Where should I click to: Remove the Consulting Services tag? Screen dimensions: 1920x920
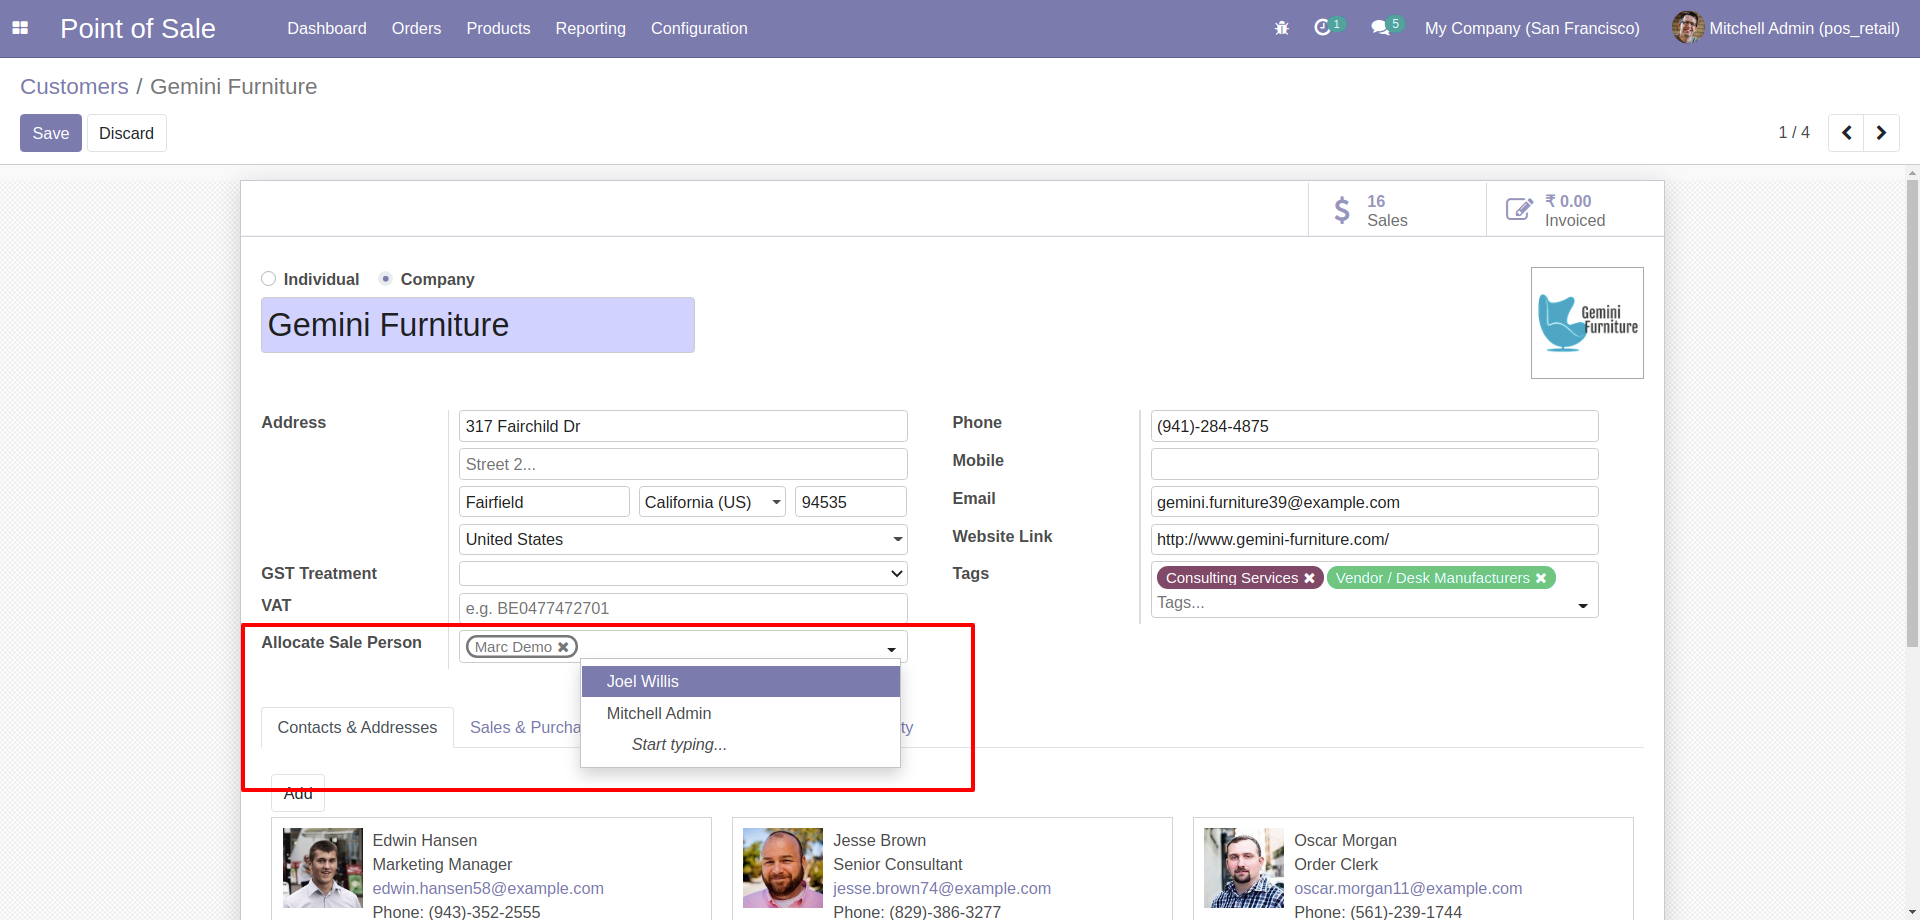pos(1309,578)
